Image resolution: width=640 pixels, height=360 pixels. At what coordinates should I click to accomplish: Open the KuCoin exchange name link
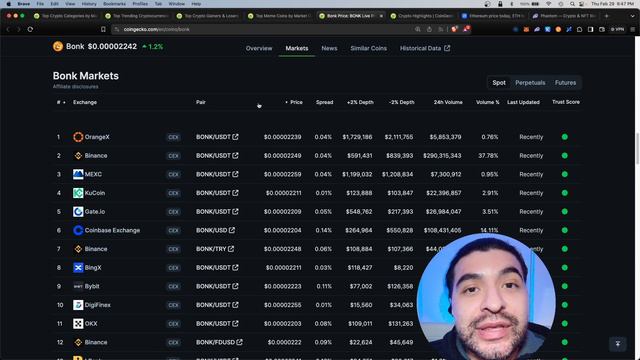pyautogui.click(x=95, y=193)
